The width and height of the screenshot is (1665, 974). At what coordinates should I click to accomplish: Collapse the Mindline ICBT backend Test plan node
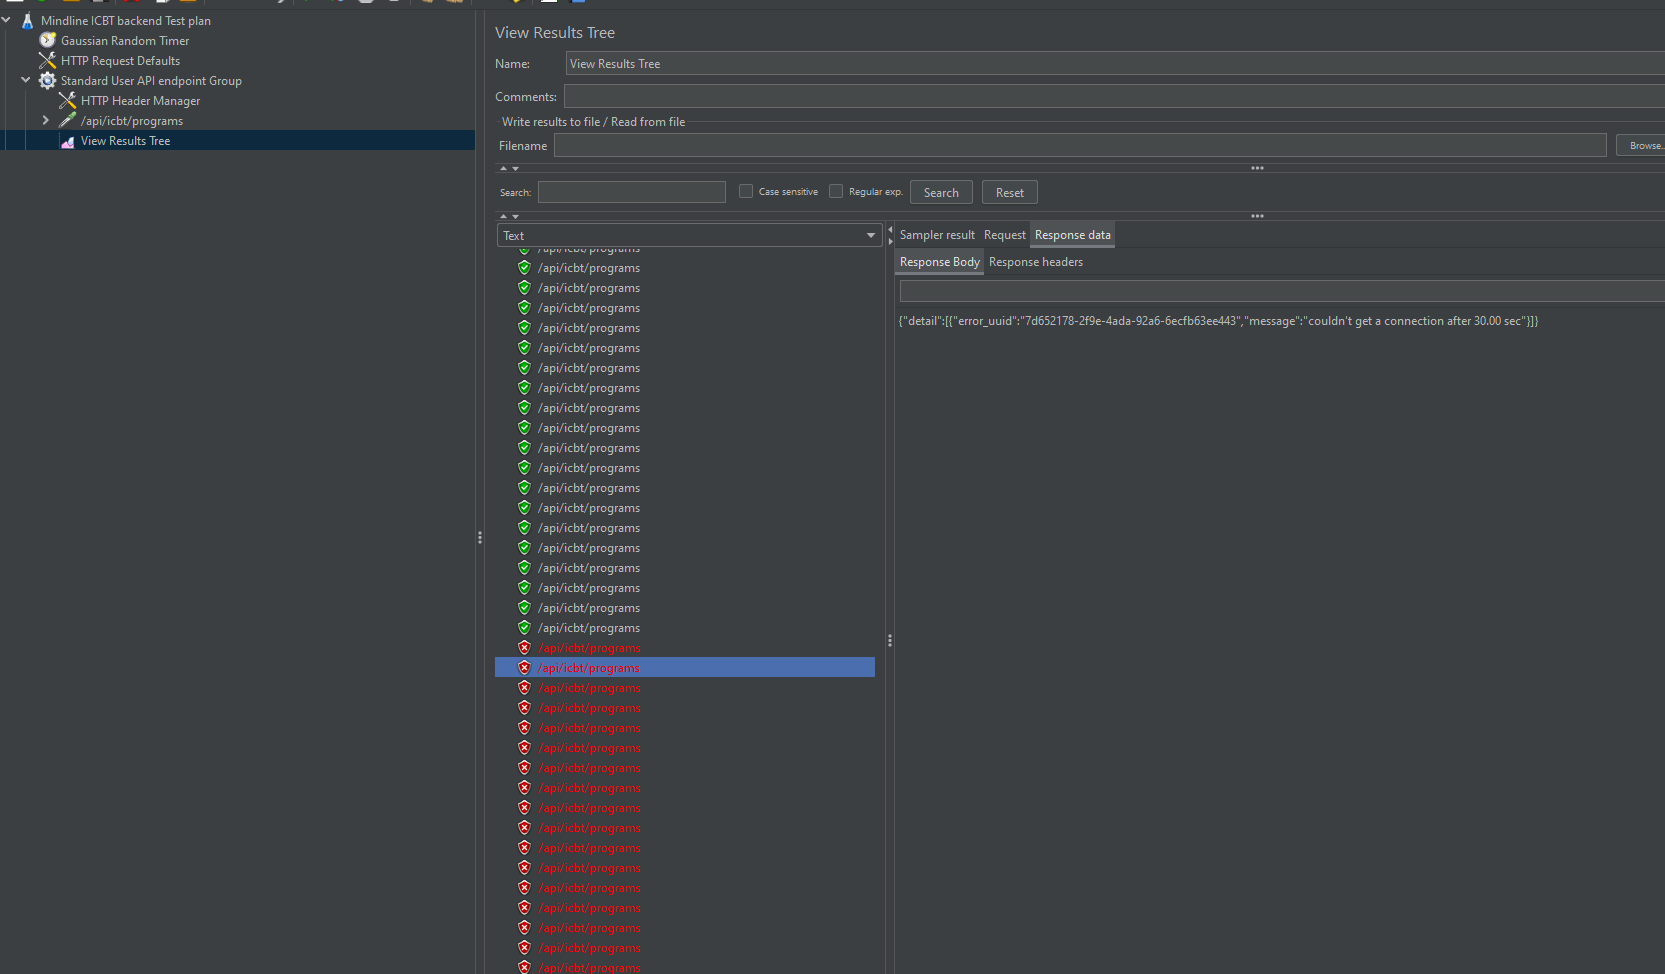6,20
